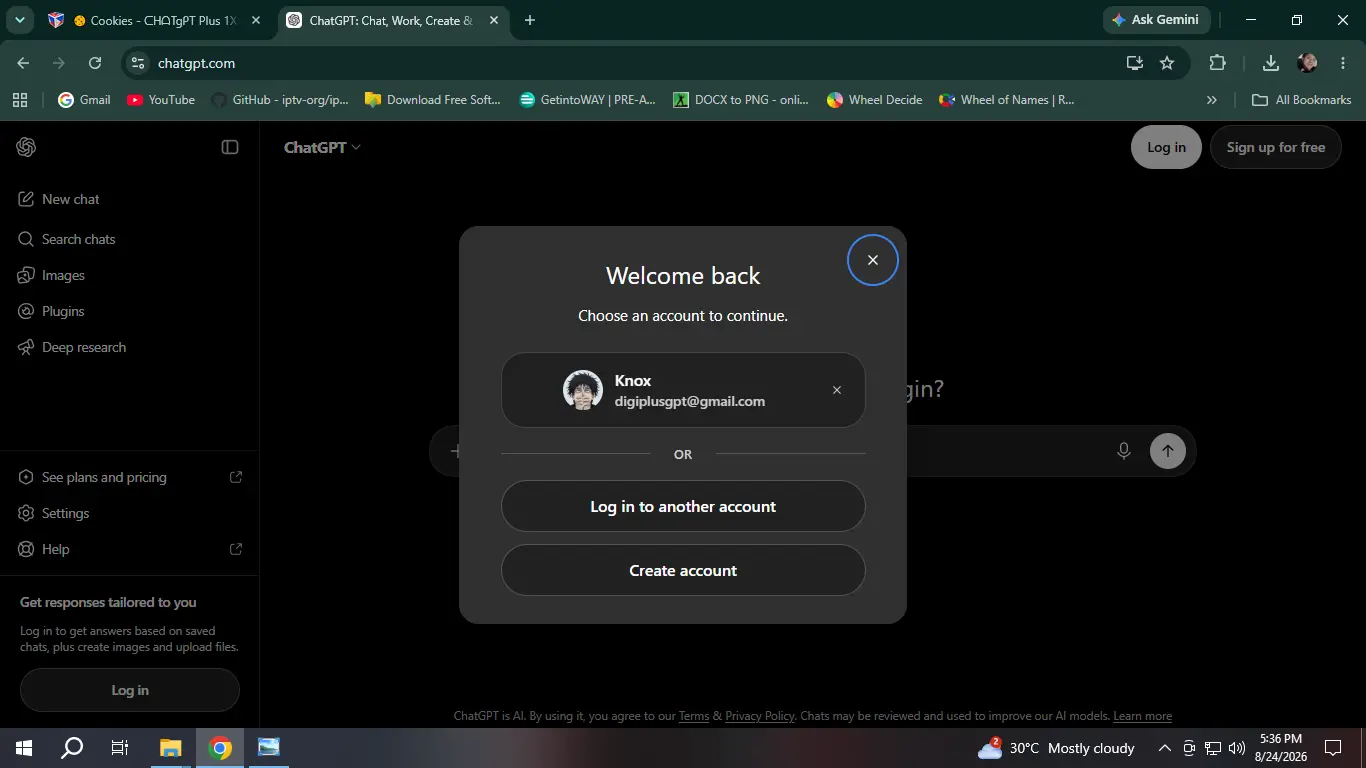
Task: Remove the Knox account from the list
Action: point(837,390)
